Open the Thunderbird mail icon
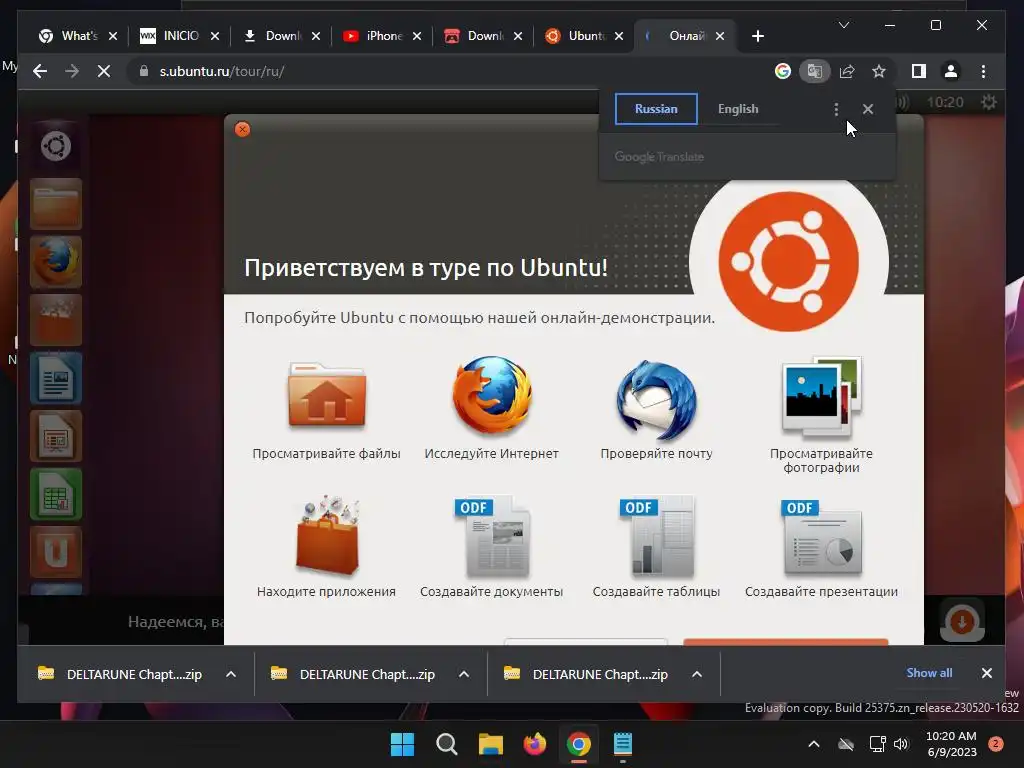This screenshot has width=1024, height=768. click(656, 398)
